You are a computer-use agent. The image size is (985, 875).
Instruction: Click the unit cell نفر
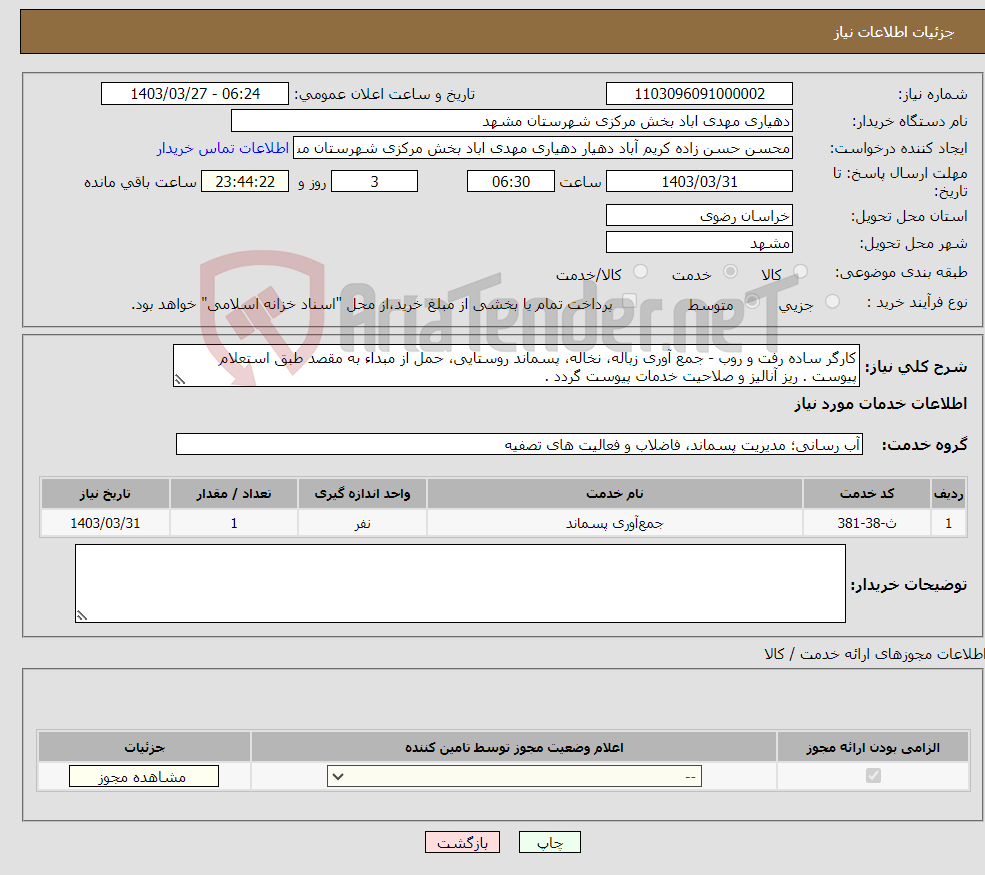pos(362,523)
